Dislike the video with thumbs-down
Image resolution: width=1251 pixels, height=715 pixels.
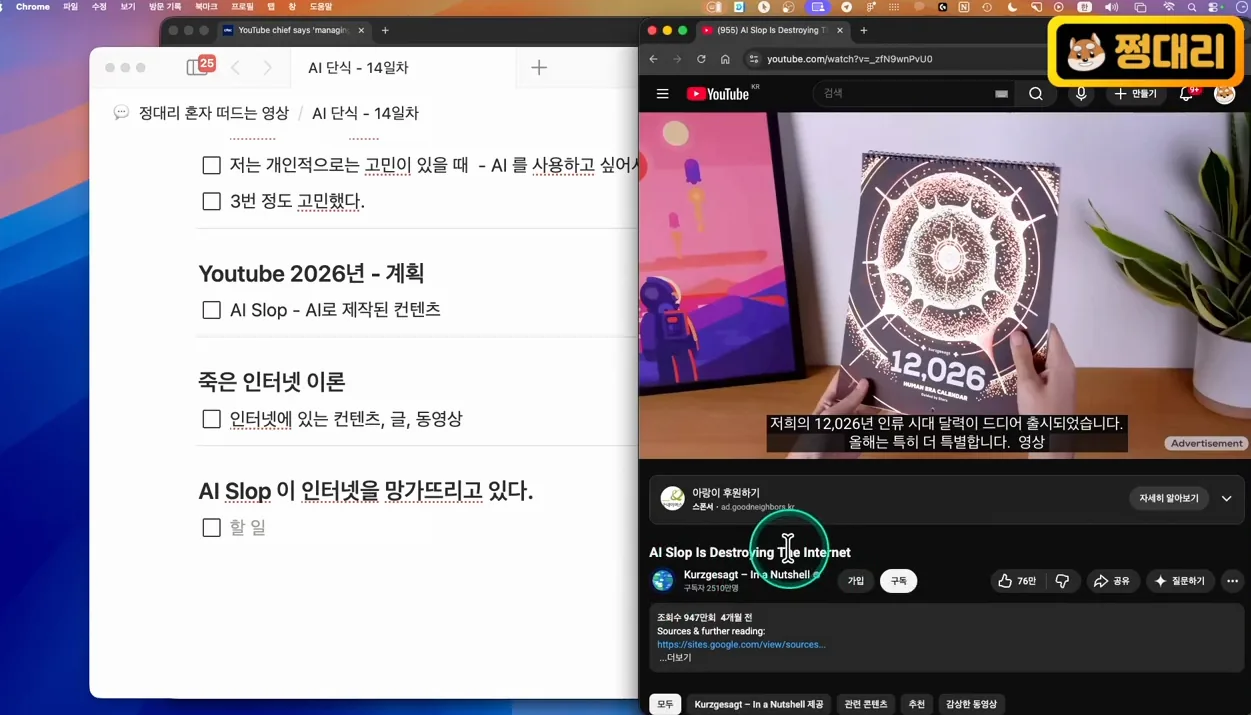1063,581
